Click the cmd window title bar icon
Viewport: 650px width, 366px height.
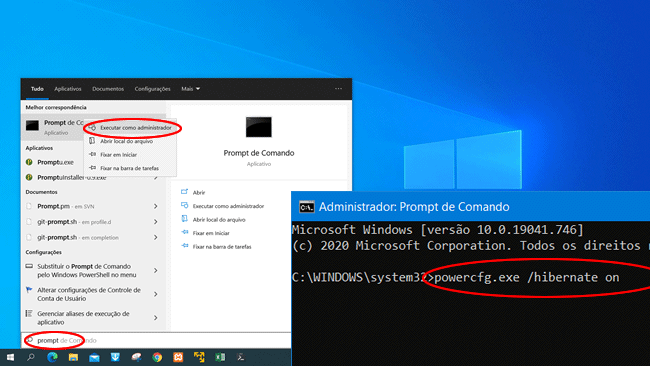pyautogui.click(x=307, y=207)
